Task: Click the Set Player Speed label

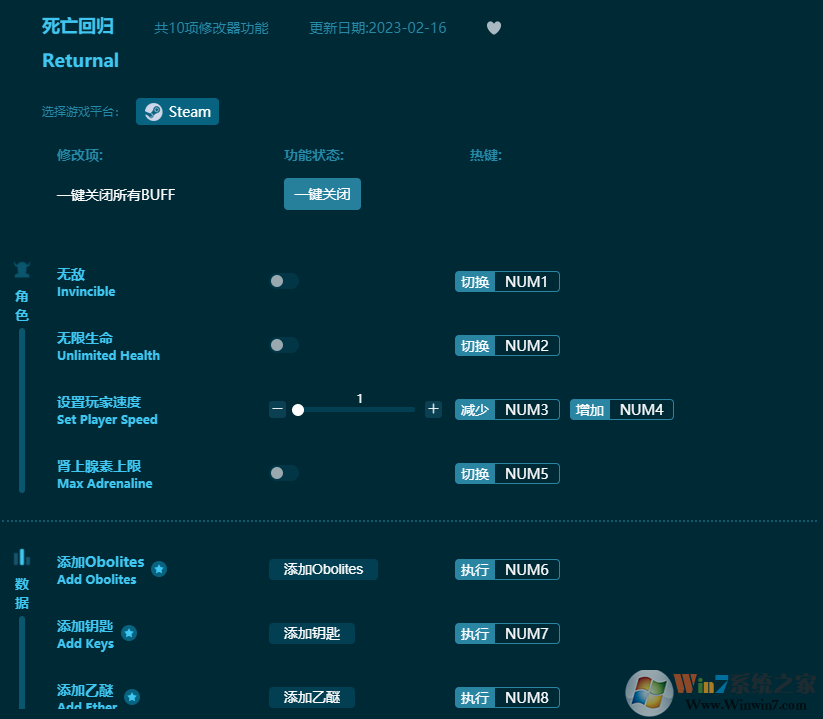Action: click(x=107, y=411)
